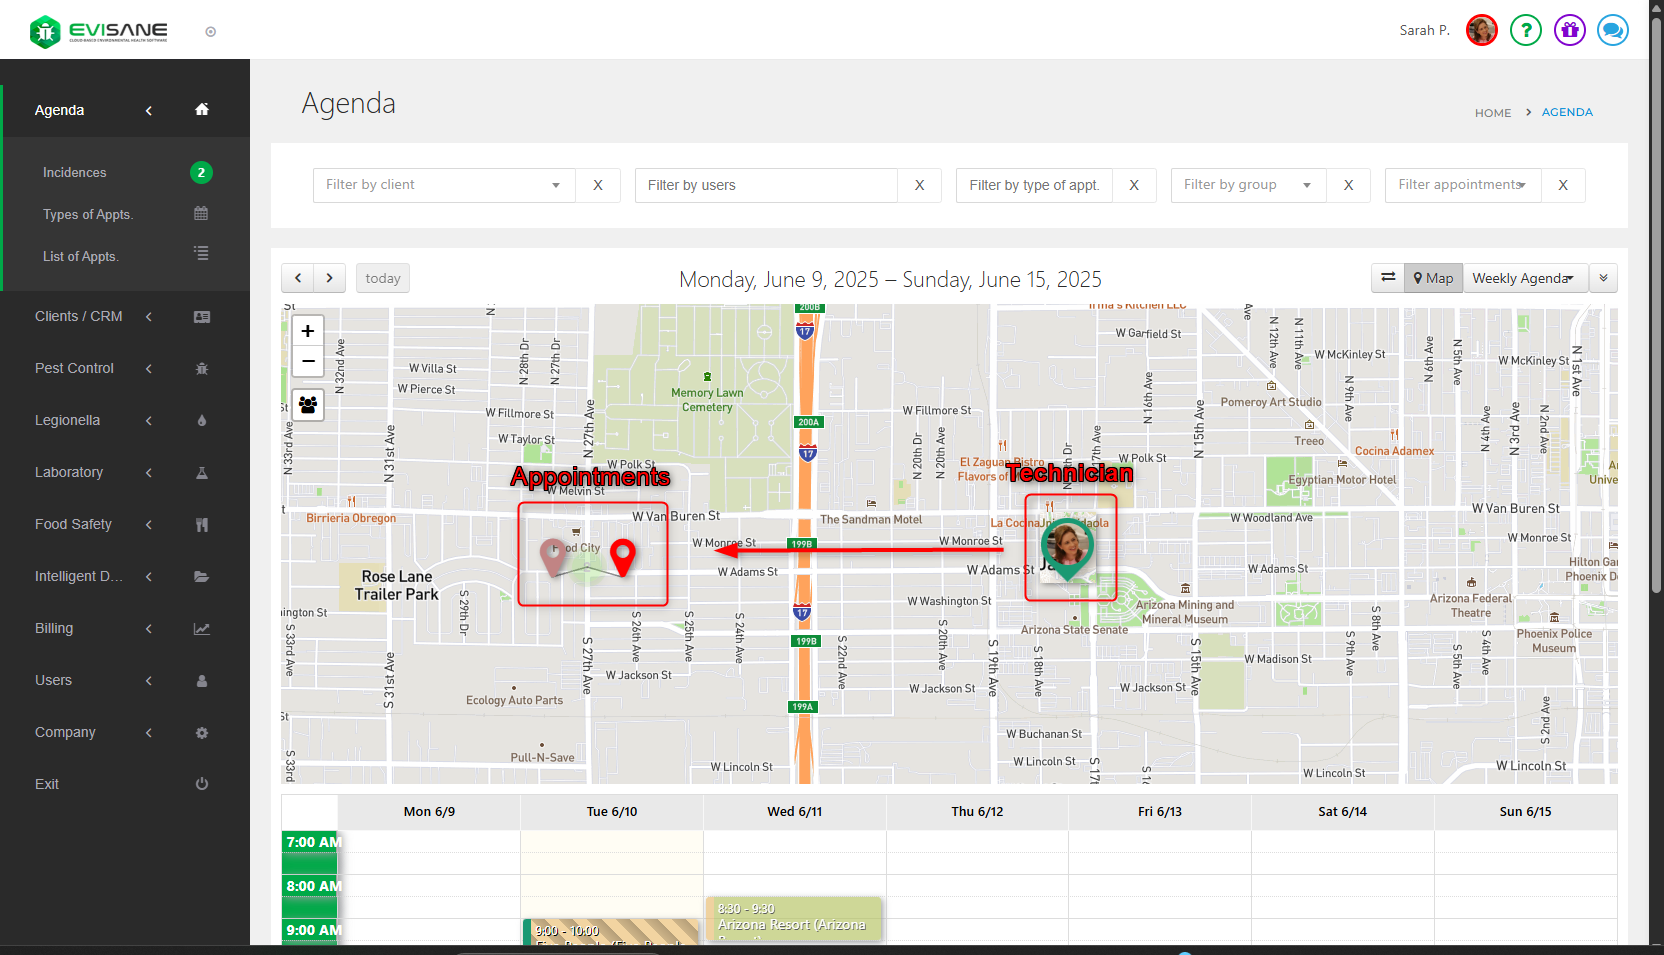The height and width of the screenshot is (955, 1664).
Task: Open the Tue 9:00 - 10:00 appointment
Action: [x=612, y=932]
